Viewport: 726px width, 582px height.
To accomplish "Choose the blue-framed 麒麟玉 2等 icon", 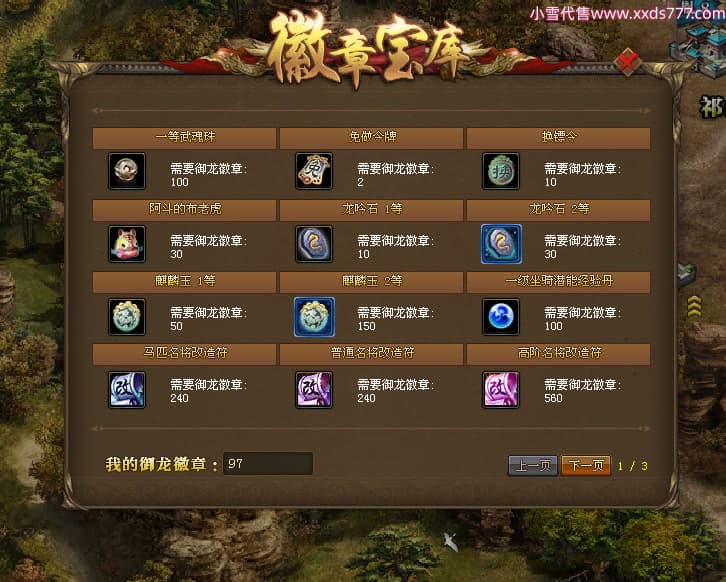I will [x=314, y=317].
